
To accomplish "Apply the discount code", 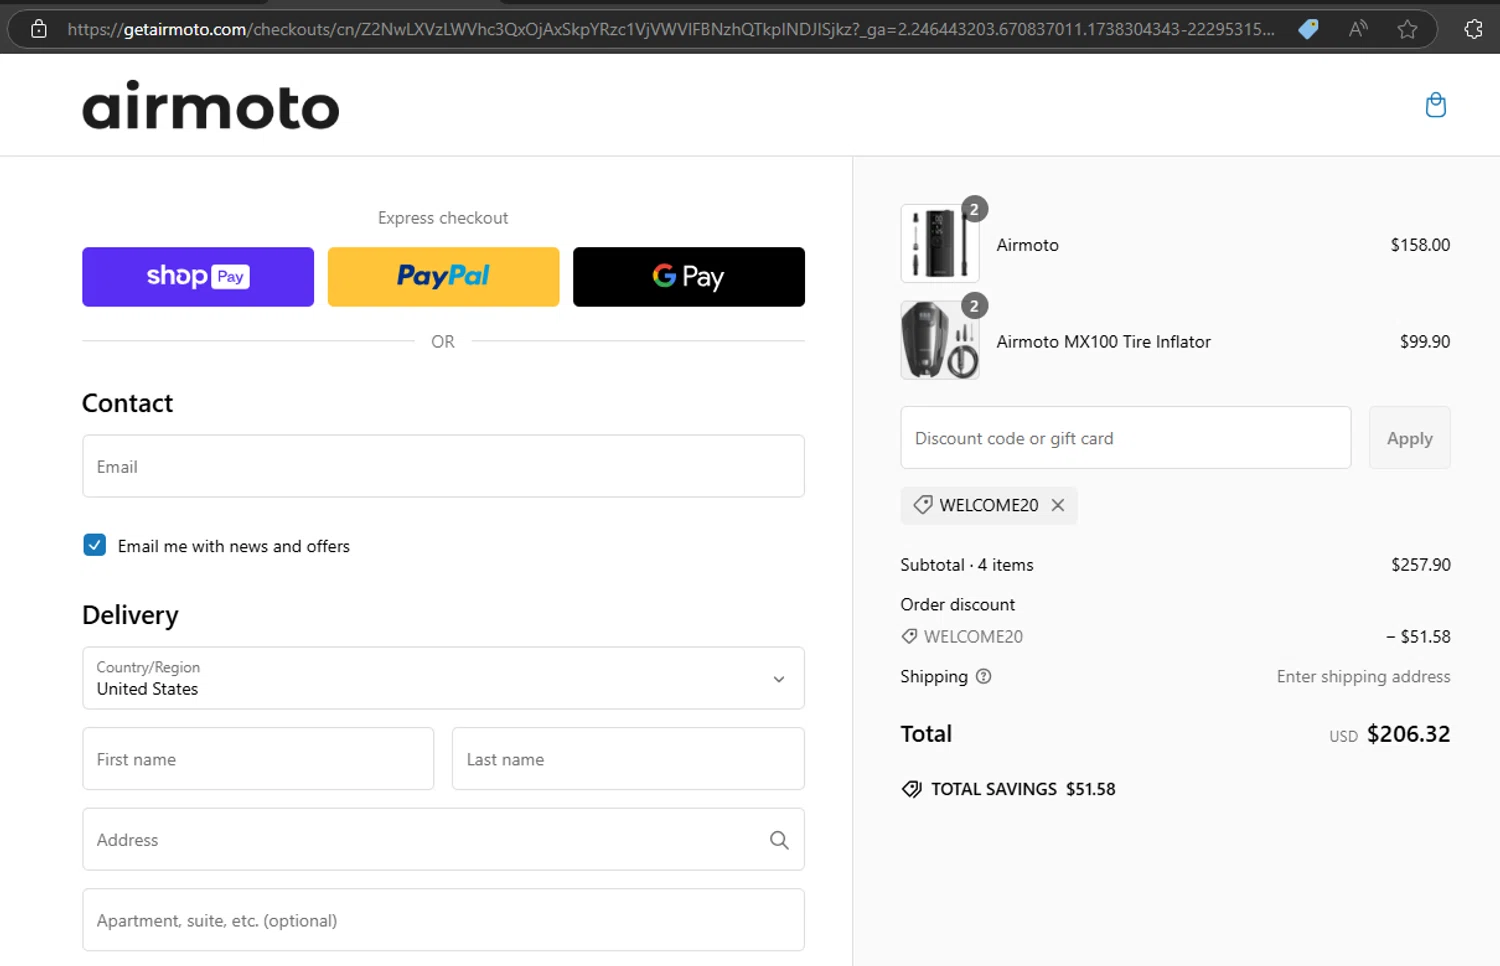I will point(1409,438).
